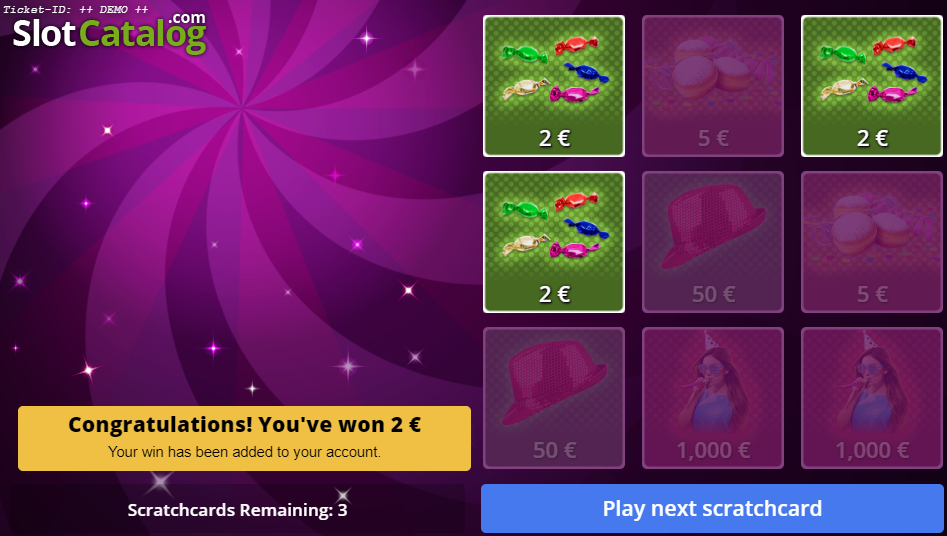Viewport: 947px width, 536px height.
Task: Click the party girl 1,000 € card in bottom-middle
Action: (713, 398)
